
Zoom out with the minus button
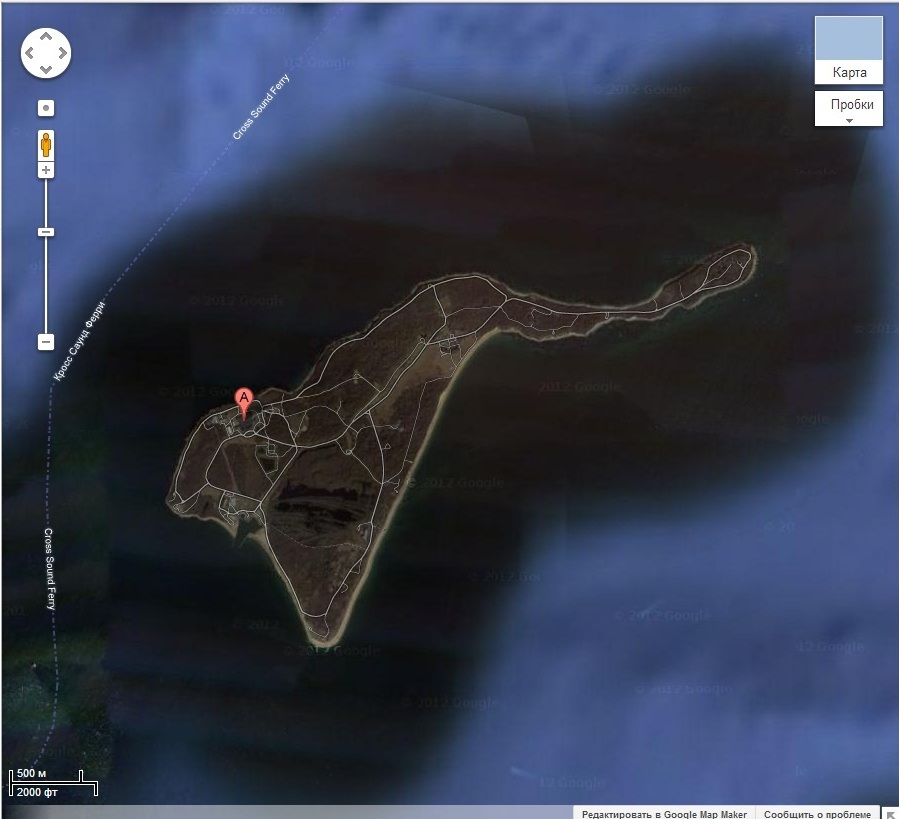tap(46, 342)
